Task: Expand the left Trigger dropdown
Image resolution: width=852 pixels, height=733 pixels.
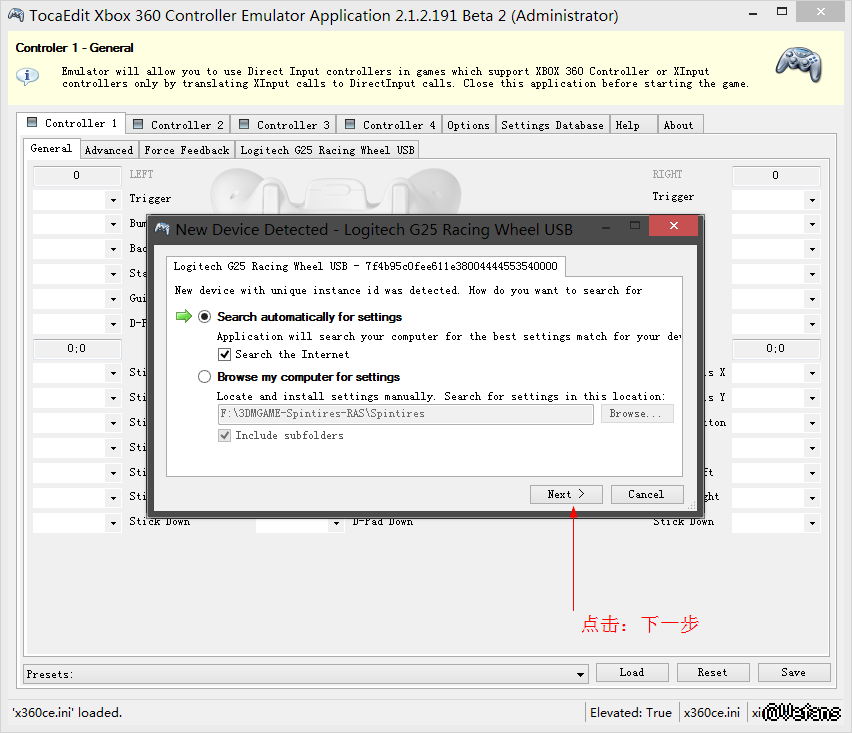Action: (113, 200)
